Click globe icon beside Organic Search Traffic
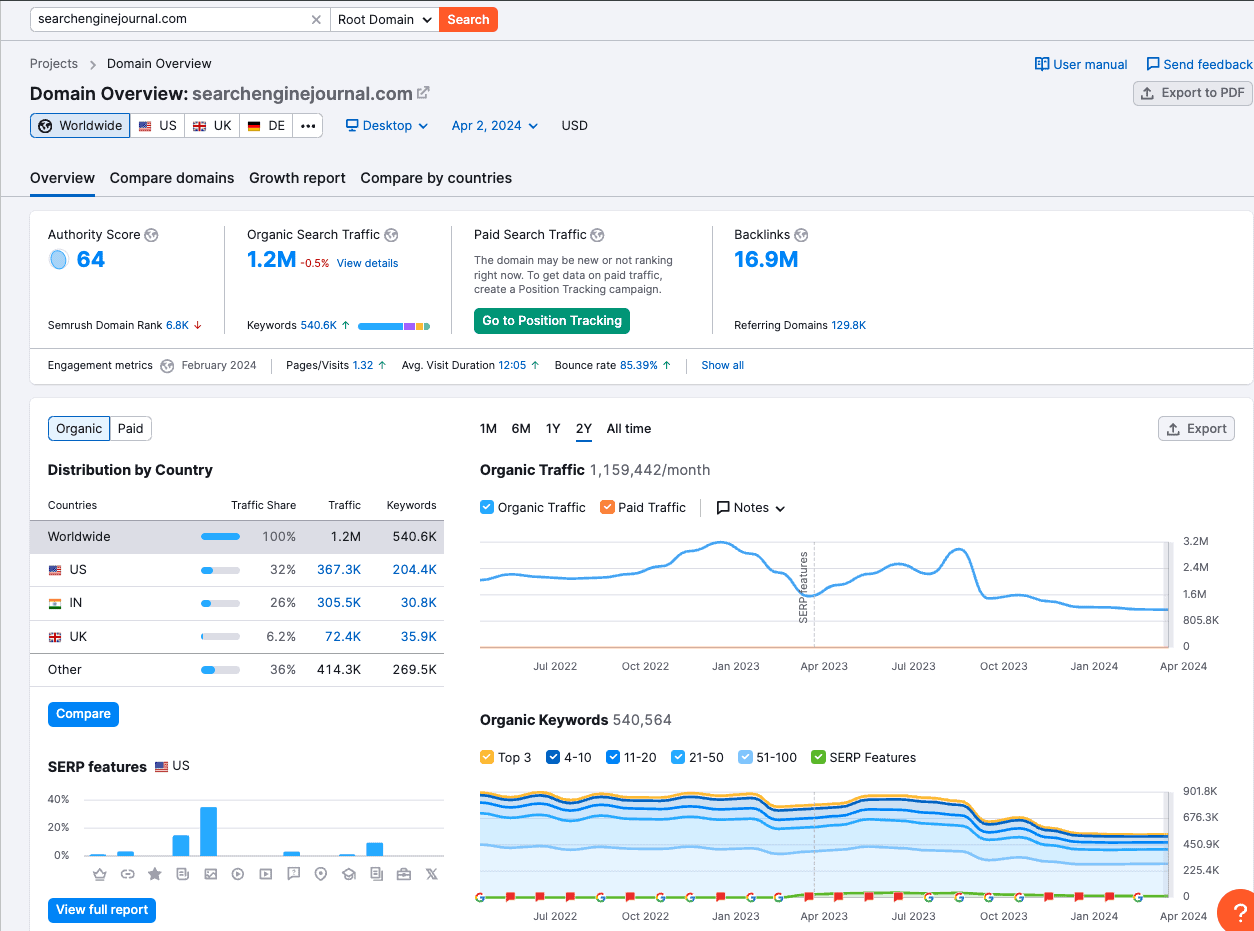 391,235
